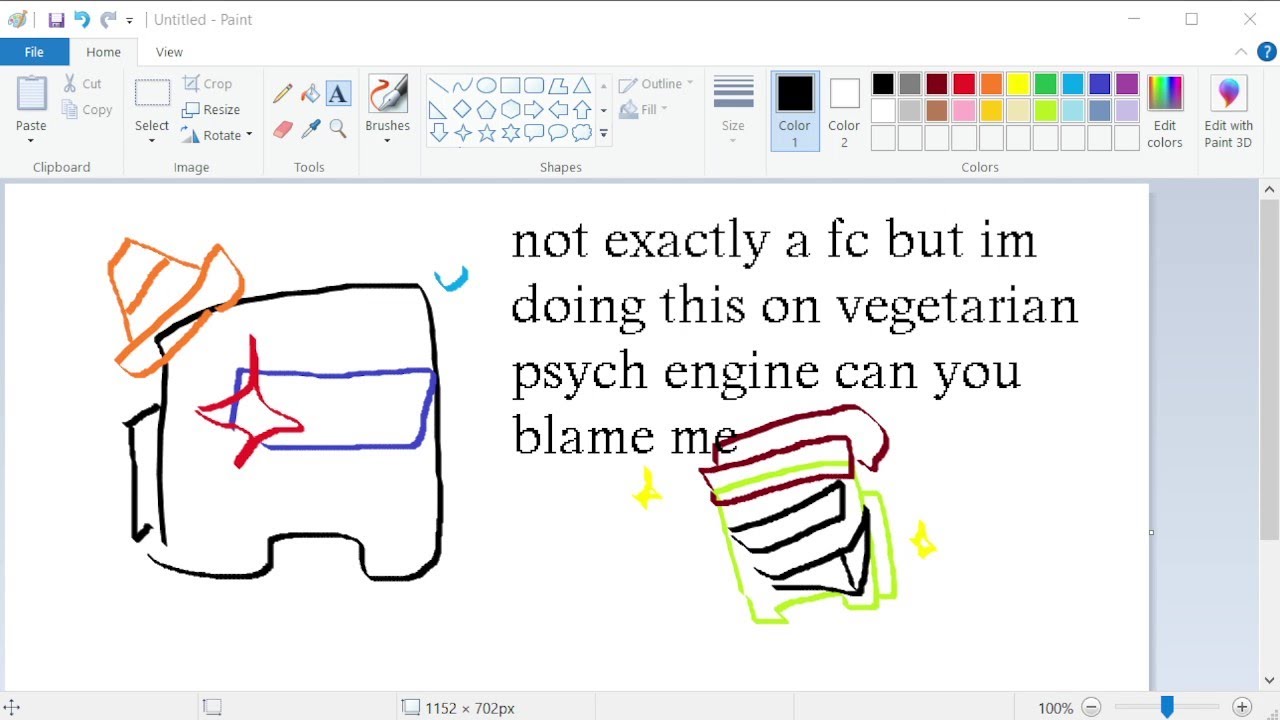The width and height of the screenshot is (1280, 720).
Task: Choose the Pentagon shape
Action: pyautogui.click(x=486, y=109)
